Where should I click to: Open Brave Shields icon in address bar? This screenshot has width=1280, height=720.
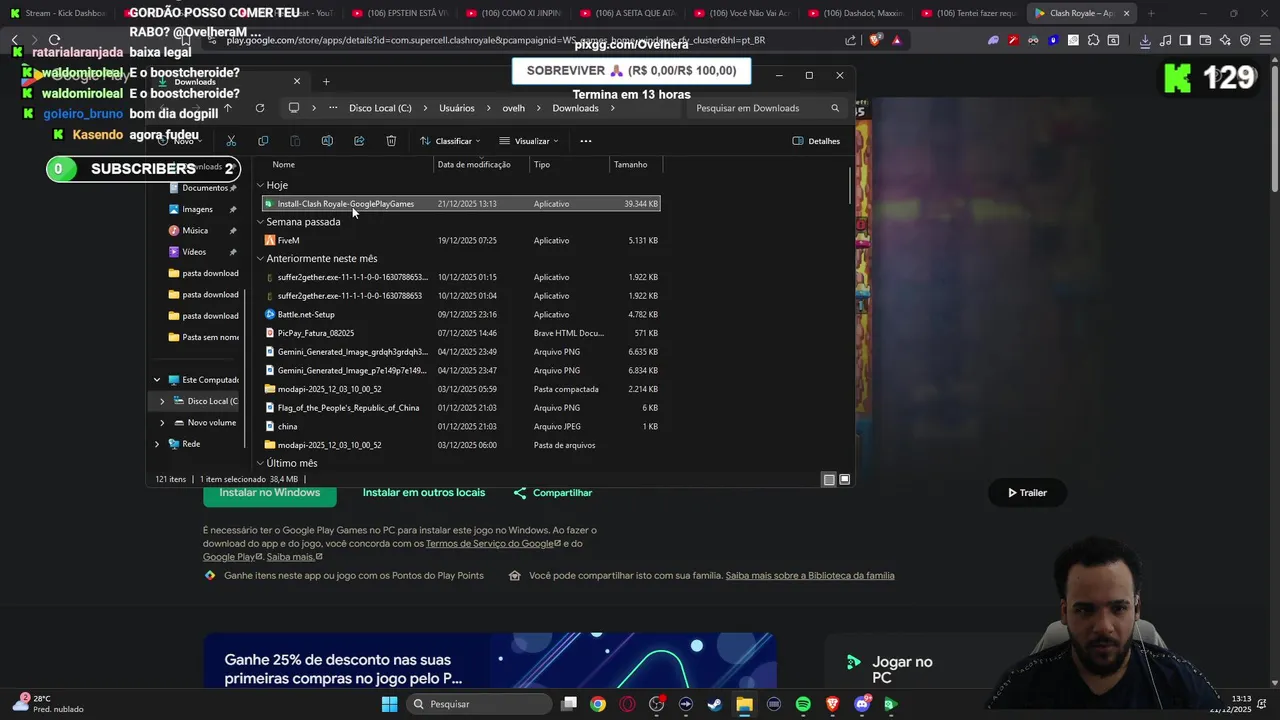coord(877,40)
